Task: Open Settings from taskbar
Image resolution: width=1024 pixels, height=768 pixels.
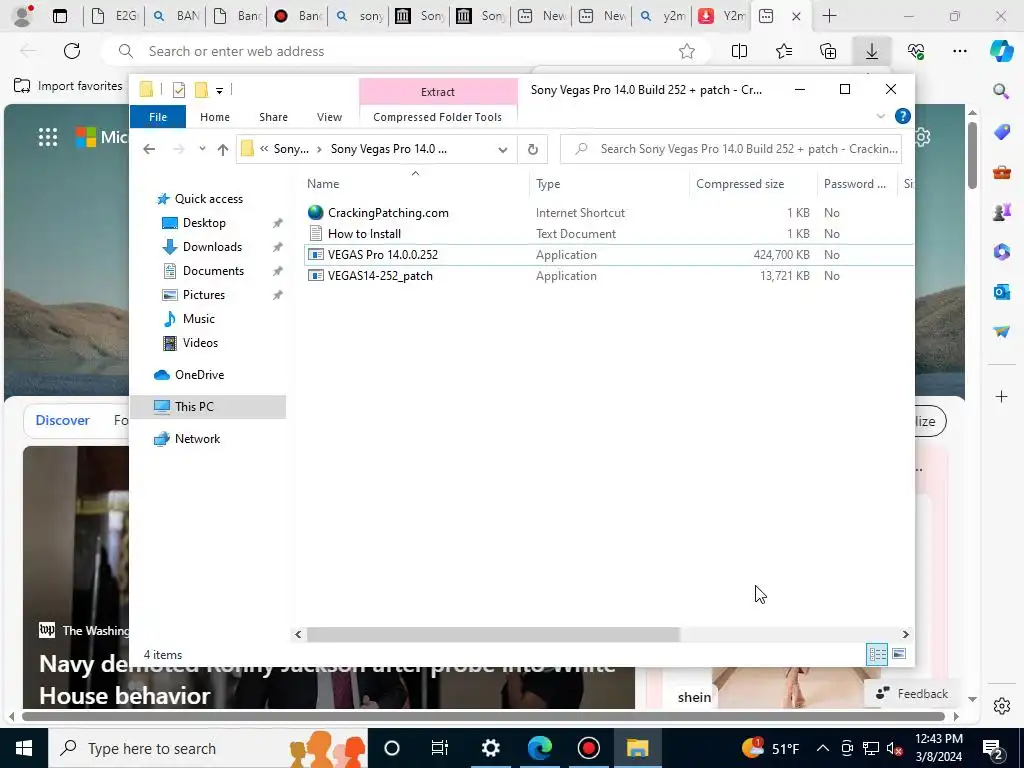Action: click(490, 748)
